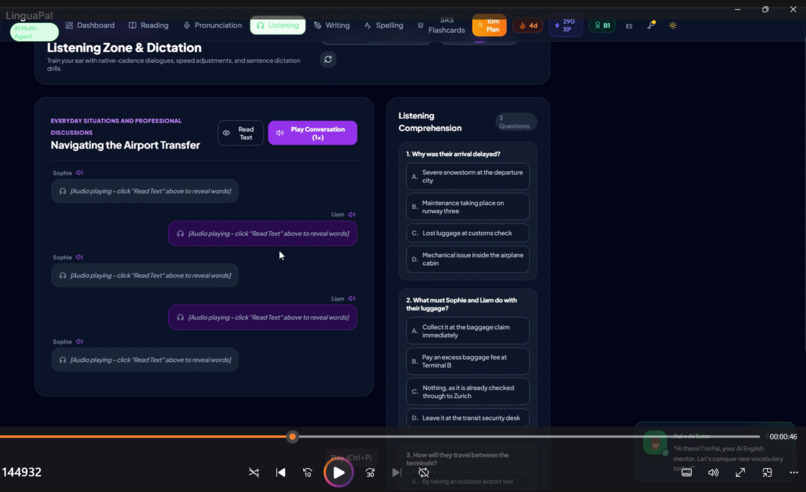
Task: Play Sophie's second line speaker icon
Action: point(80,257)
